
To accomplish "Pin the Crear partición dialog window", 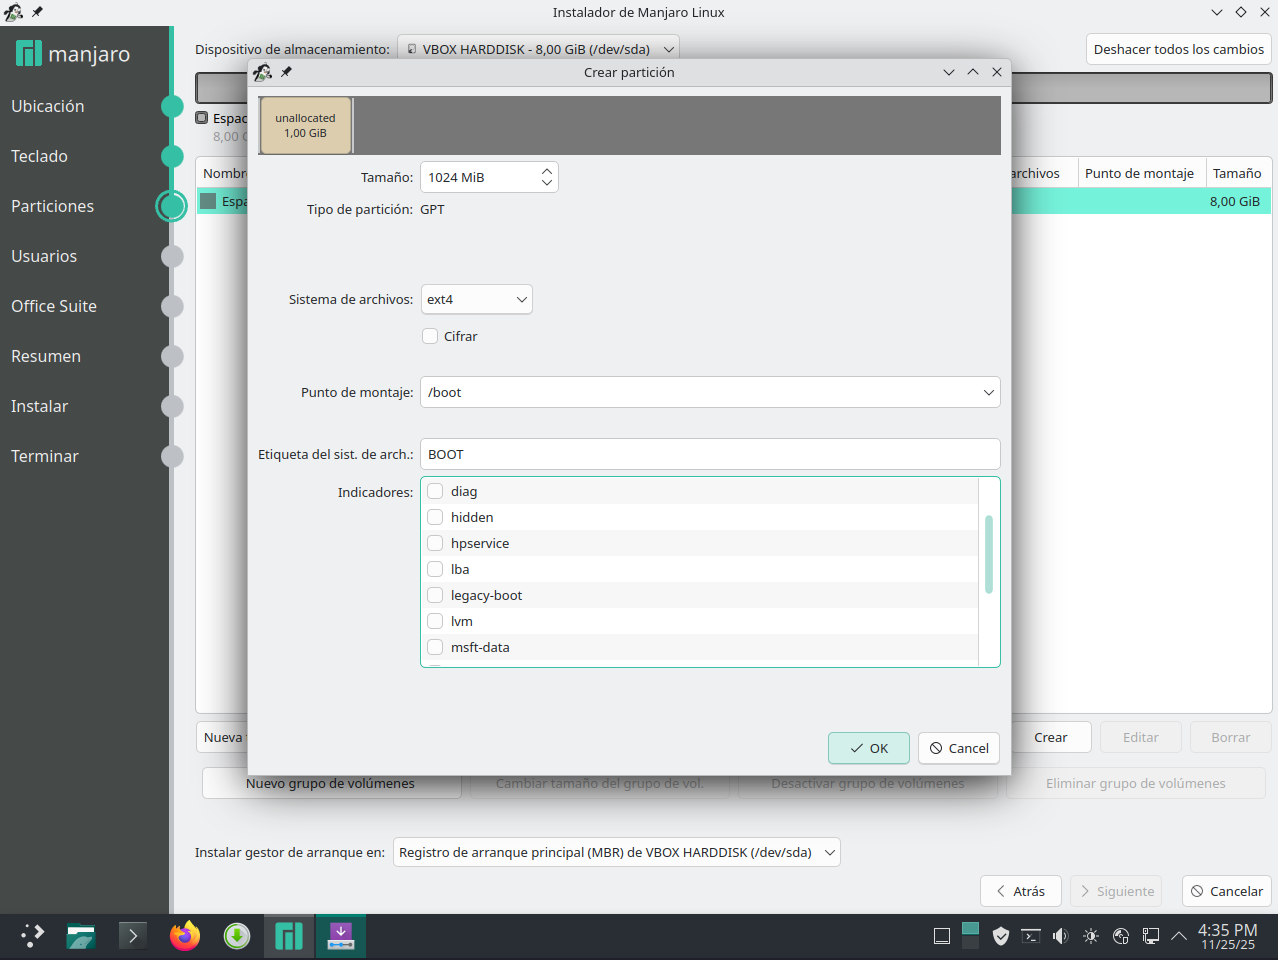I will click(286, 72).
